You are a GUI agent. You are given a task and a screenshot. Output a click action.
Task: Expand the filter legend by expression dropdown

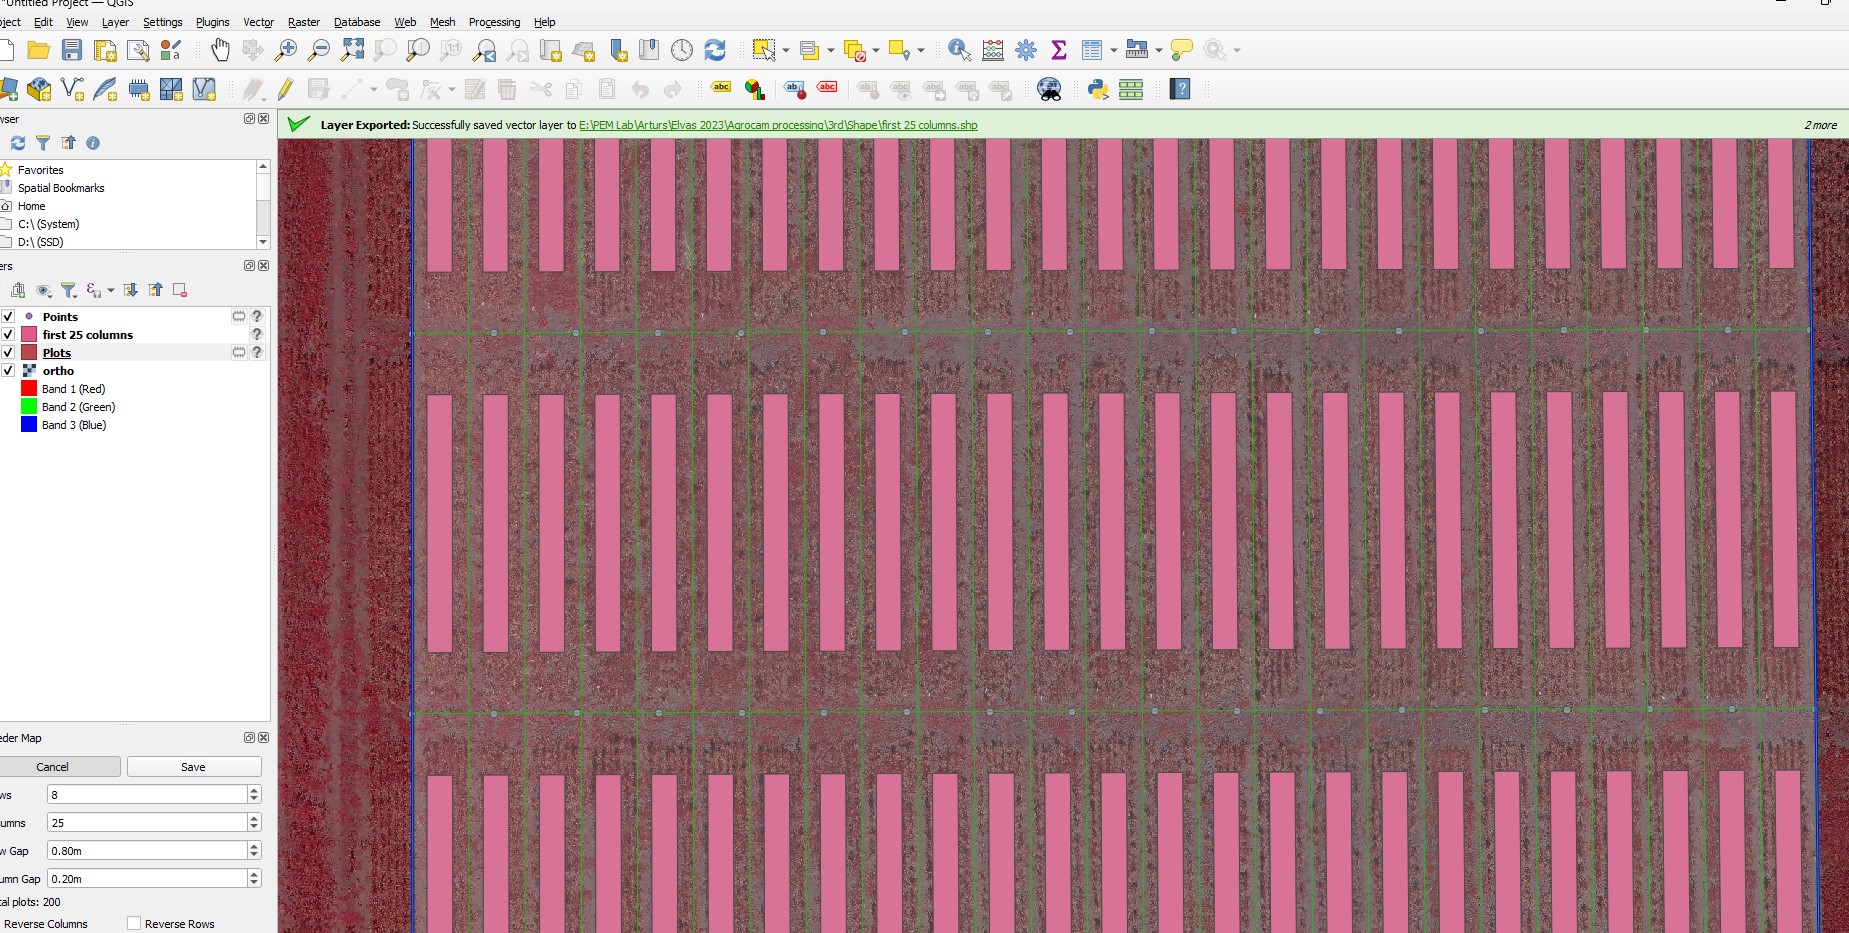coord(110,290)
